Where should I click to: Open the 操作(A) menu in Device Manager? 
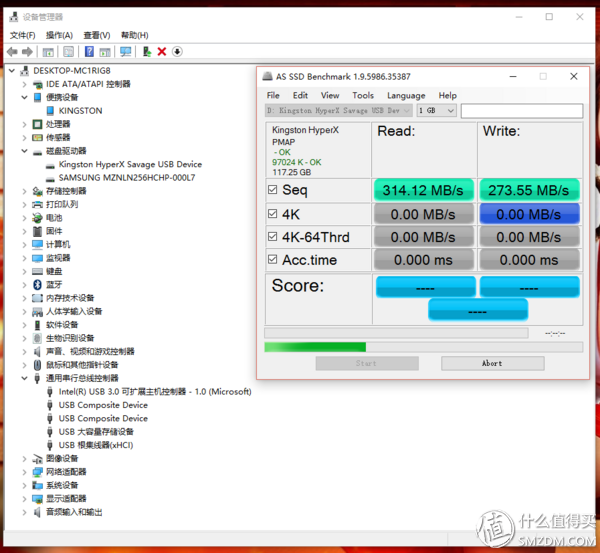59,35
